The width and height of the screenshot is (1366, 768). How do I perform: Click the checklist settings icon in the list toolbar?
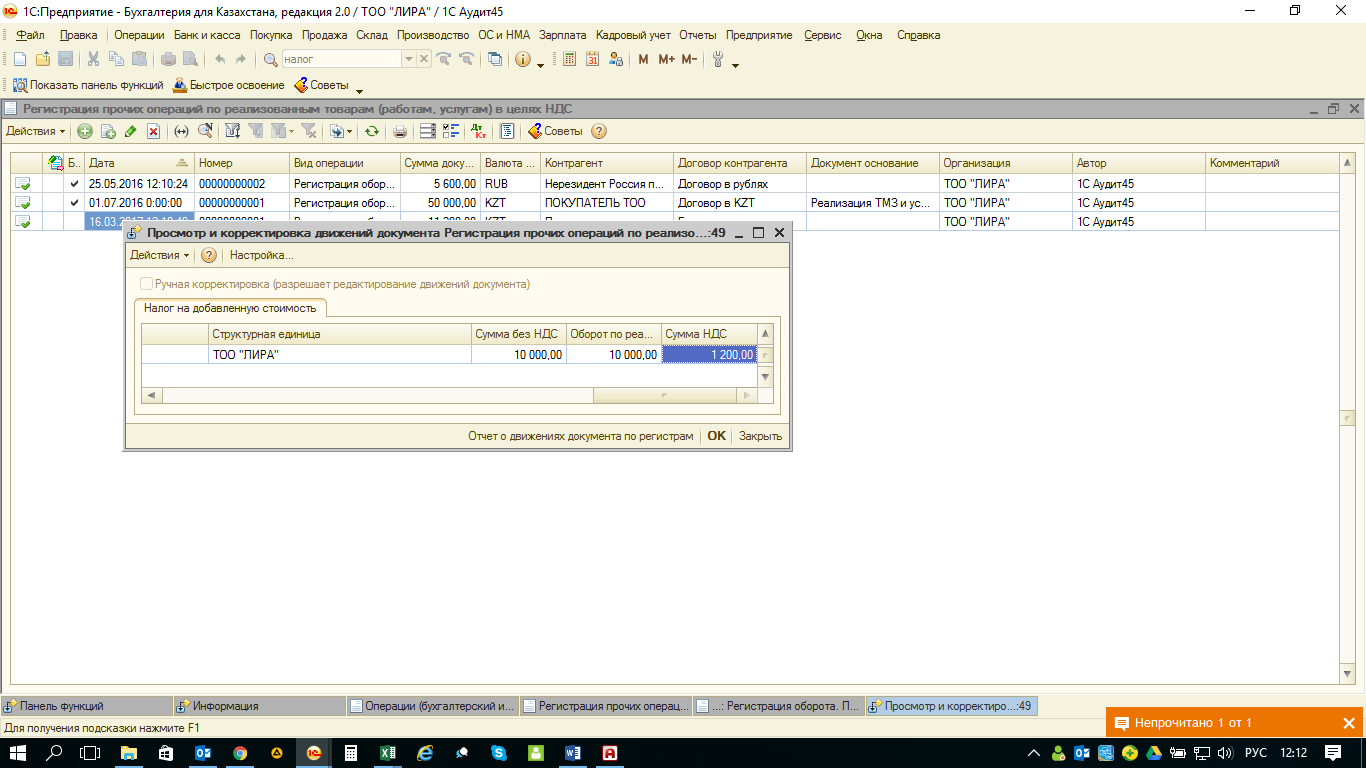tap(450, 131)
